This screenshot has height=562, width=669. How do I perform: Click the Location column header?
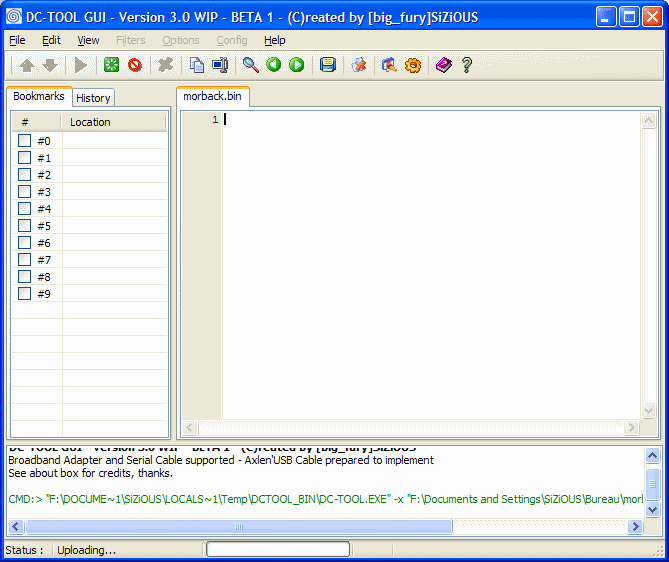113,122
